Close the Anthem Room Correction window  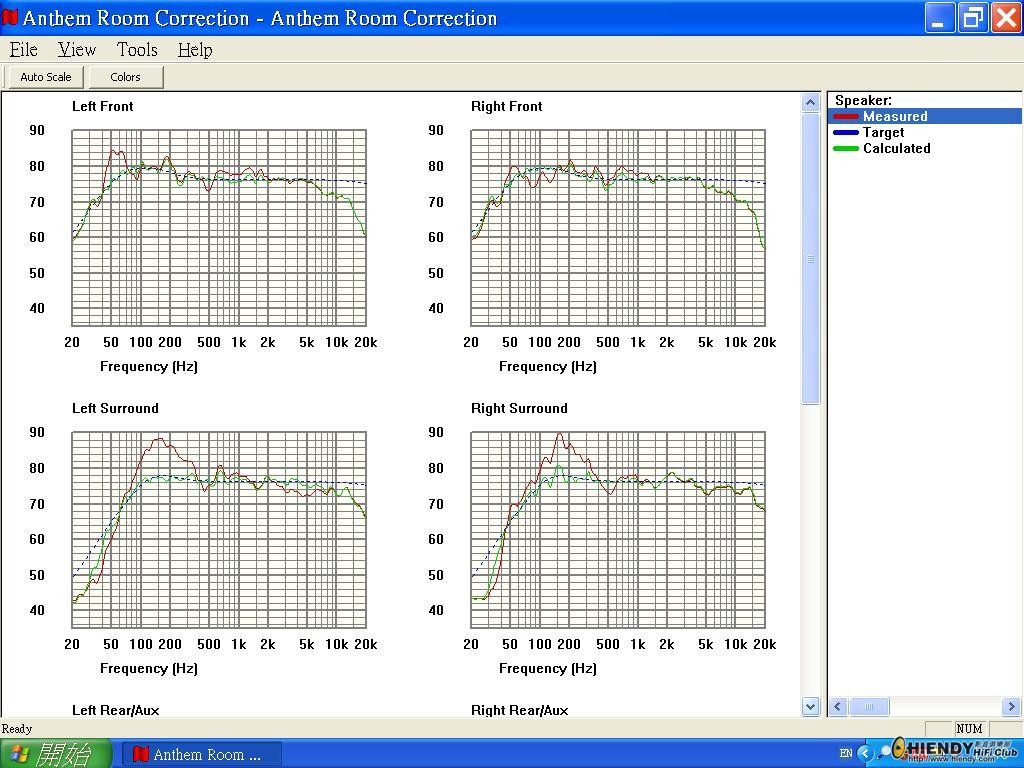[x=1006, y=18]
